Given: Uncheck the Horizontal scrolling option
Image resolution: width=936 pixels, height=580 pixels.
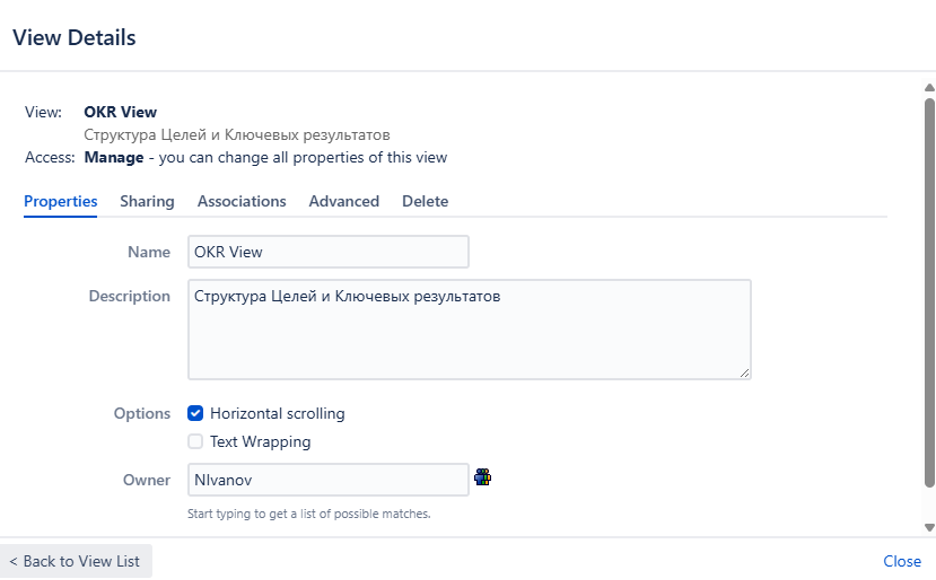Looking at the screenshot, I should (195, 413).
